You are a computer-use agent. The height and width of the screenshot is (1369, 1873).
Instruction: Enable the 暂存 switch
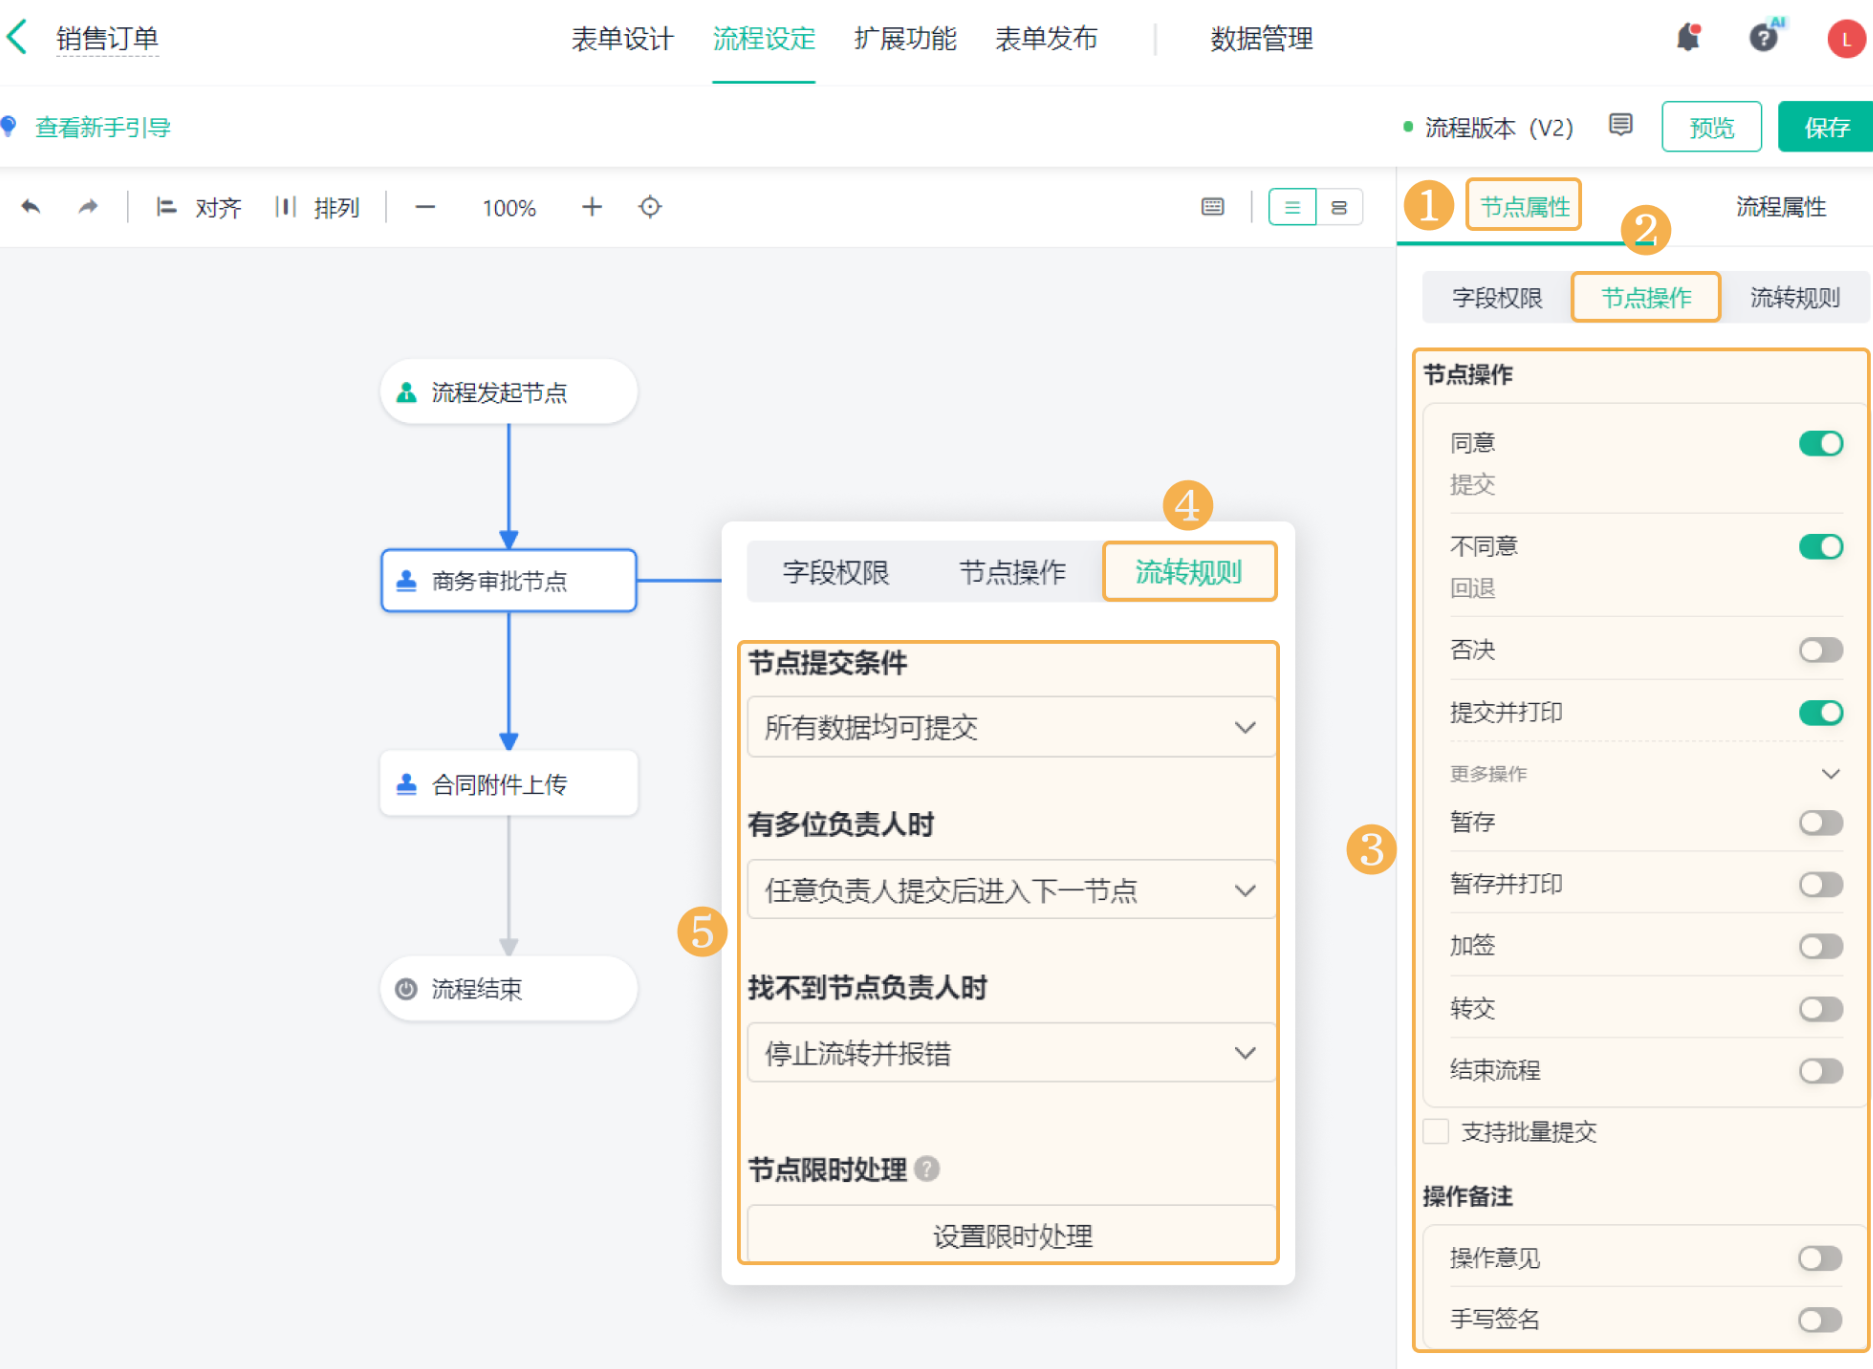(1820, 822)
